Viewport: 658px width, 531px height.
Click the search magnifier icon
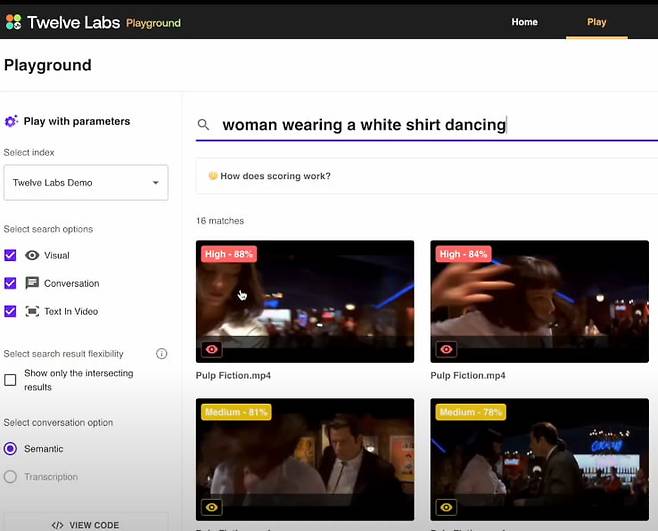click(x=204, y=125)
